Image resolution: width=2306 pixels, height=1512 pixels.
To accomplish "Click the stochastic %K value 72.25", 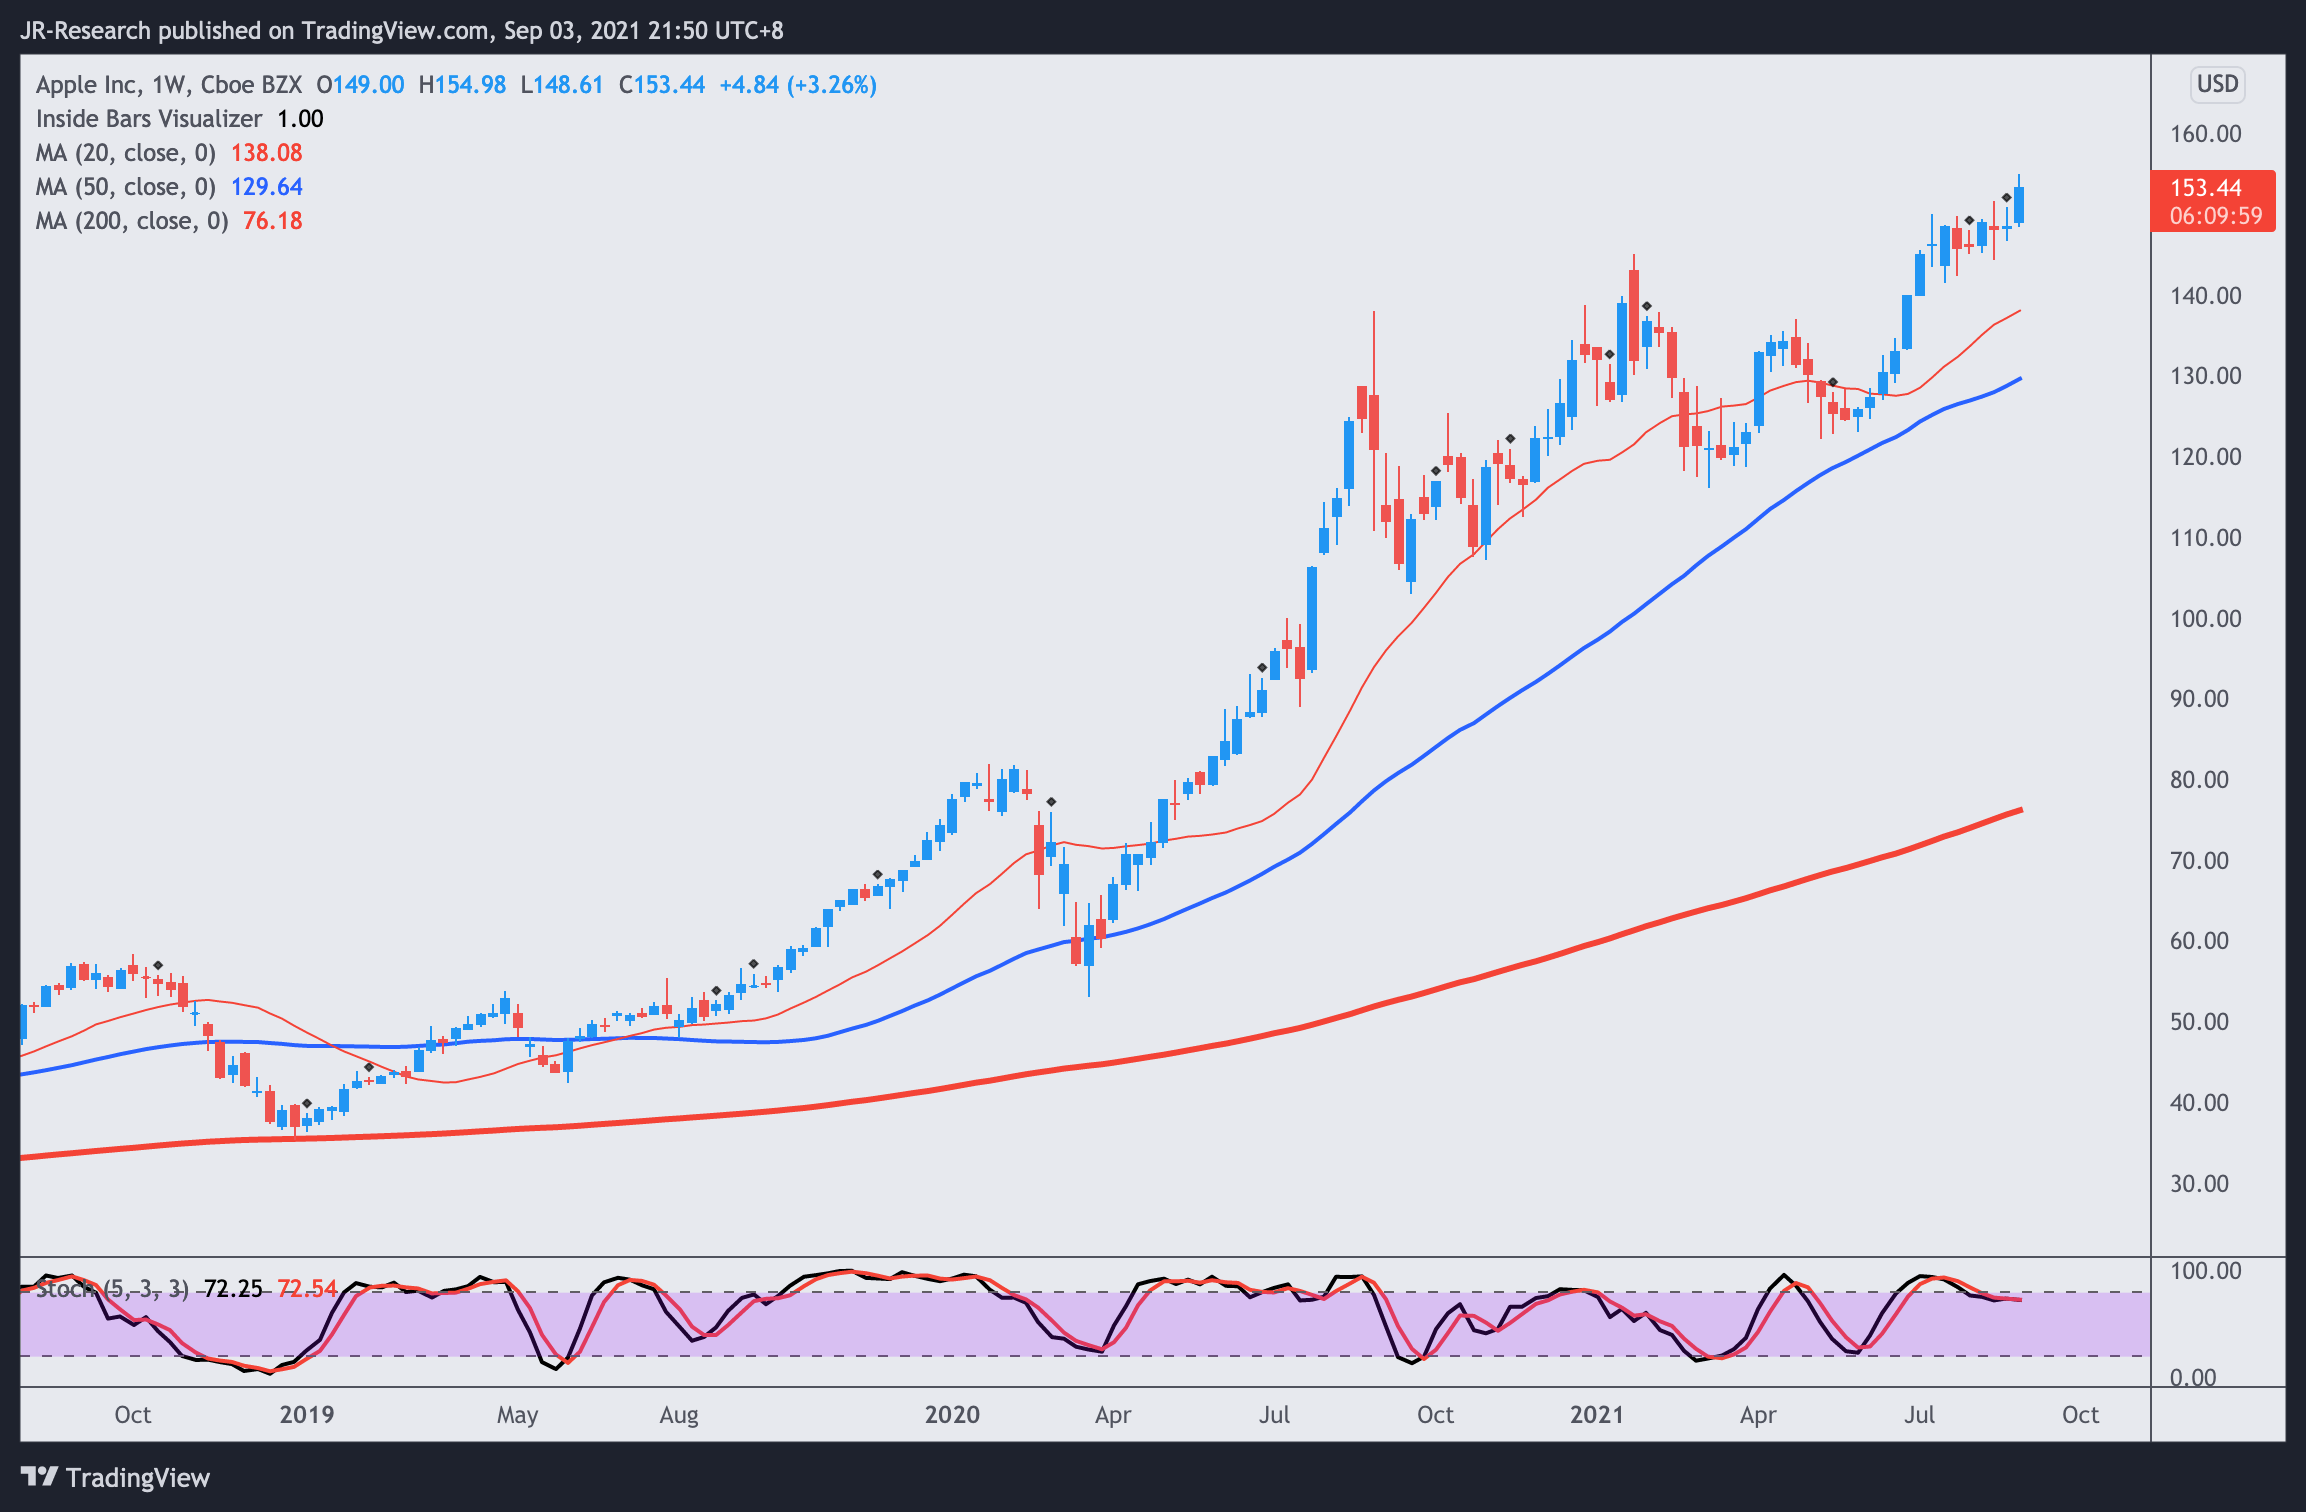I will click(233, 1289).
